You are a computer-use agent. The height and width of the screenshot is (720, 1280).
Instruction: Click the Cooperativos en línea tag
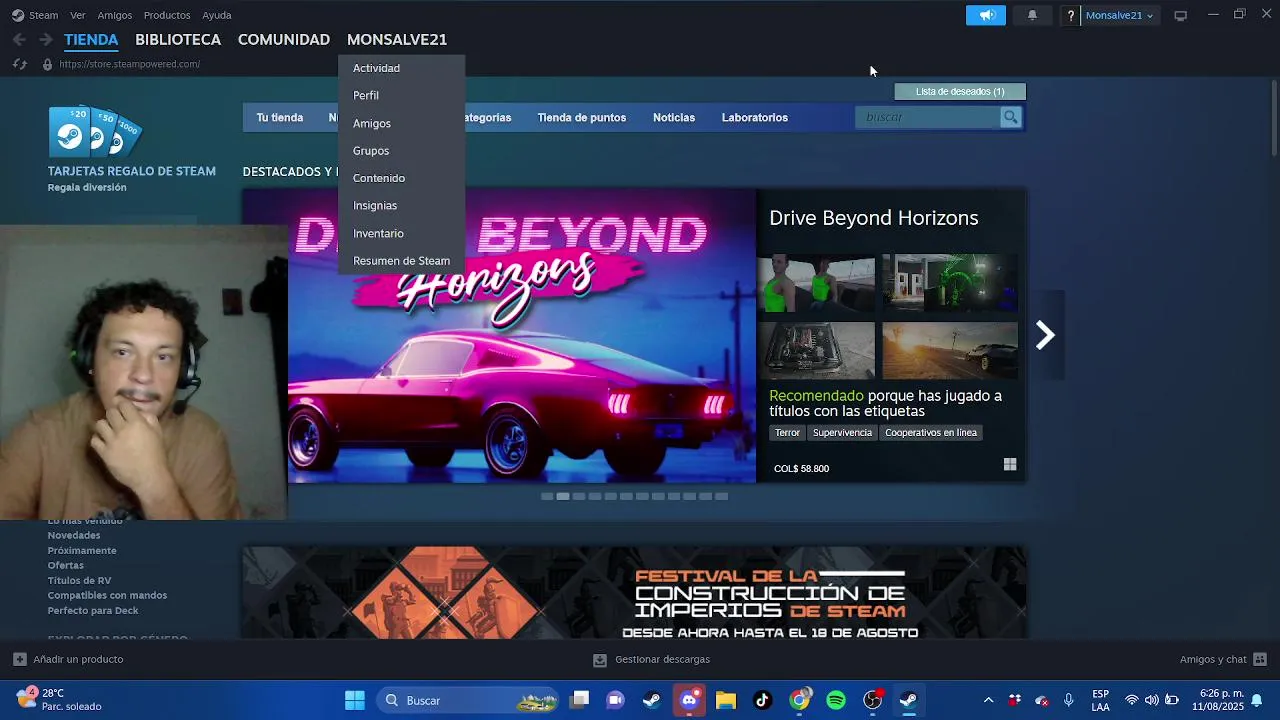click(x=931, y=432)
